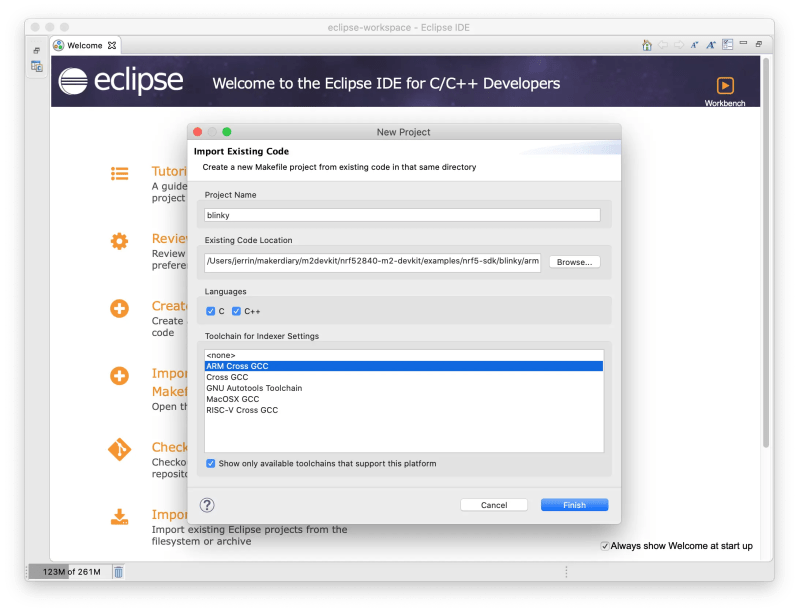Image resolution: width=799 pixels, height=612 pixels.
Task: Run garbage collector trash icon
Action: coord(118,572)
